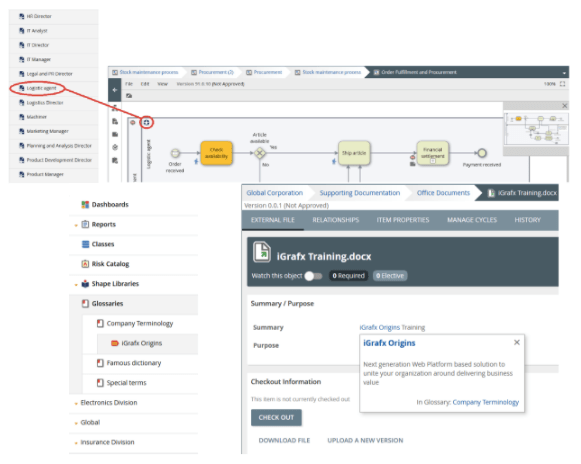Select the EXTERNAL FILE tab
Screen dimensions: 581x464
(x=273, y=220)
